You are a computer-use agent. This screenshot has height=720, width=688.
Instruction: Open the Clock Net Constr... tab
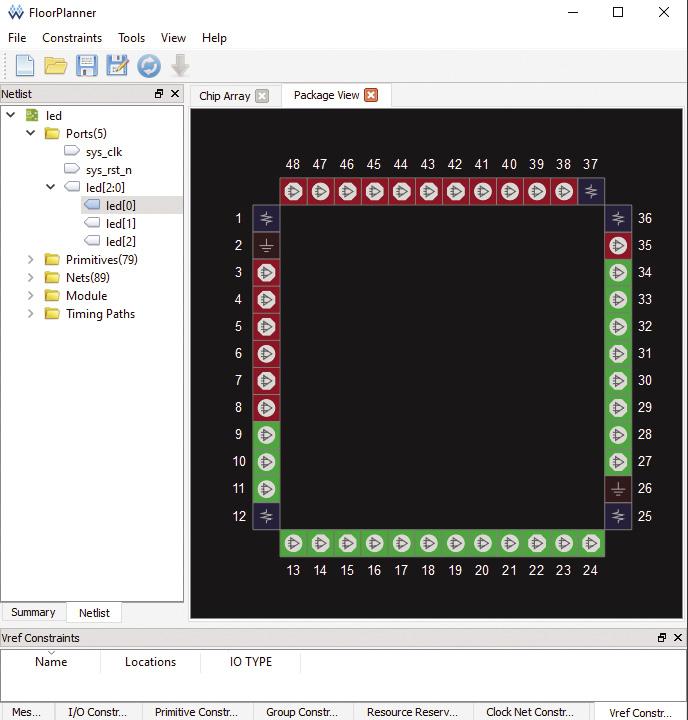[x=530, y=712]
